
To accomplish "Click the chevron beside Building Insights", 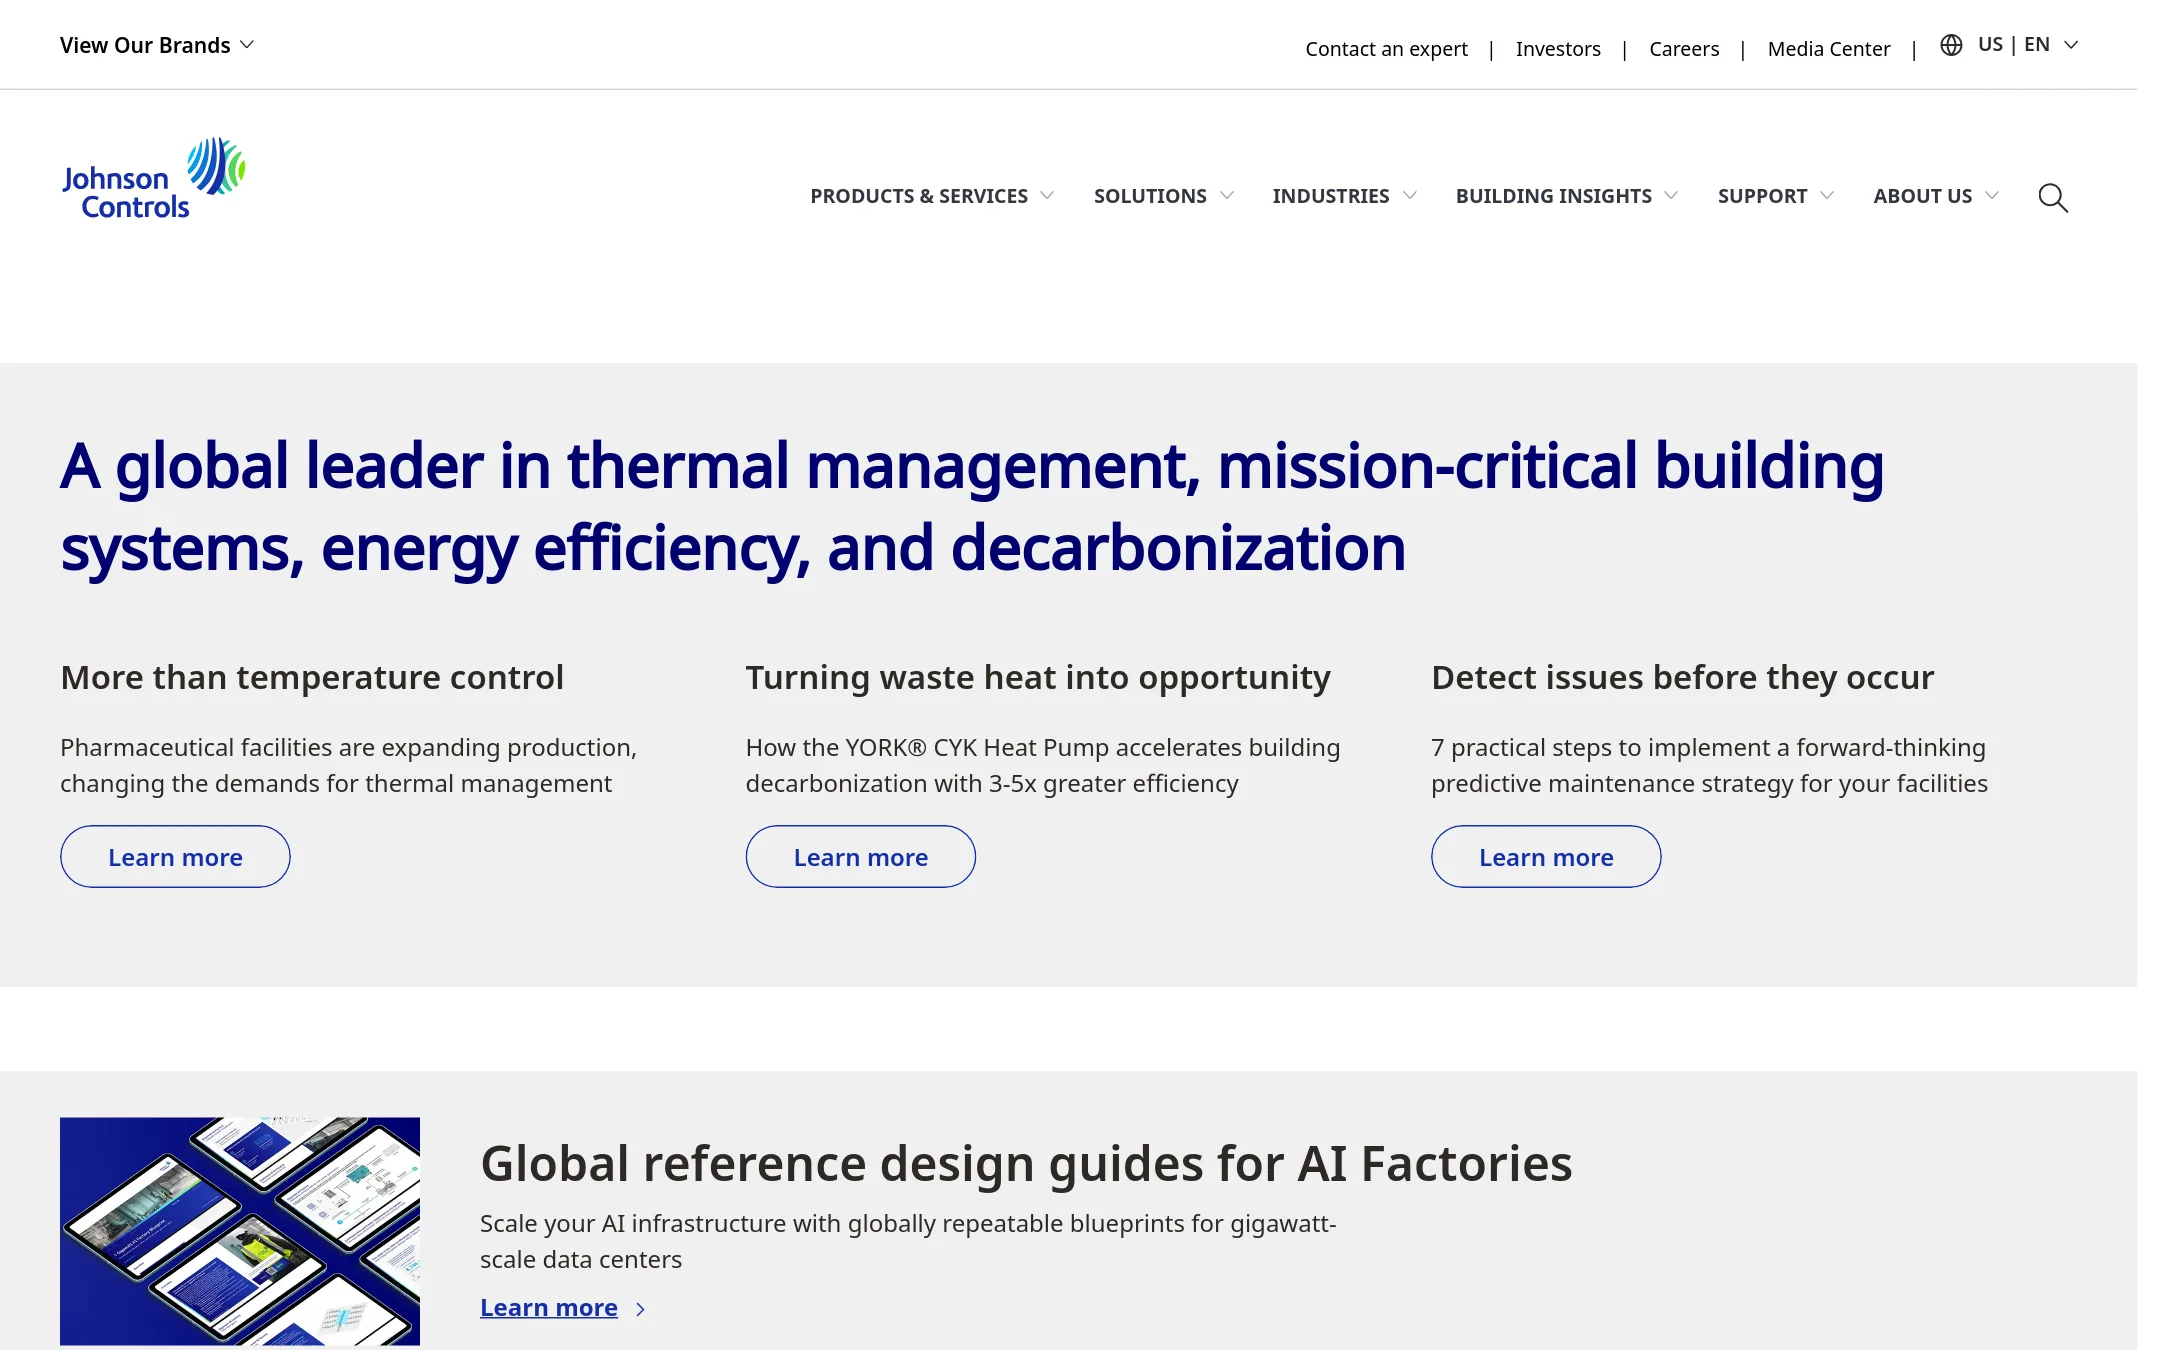I will click(x=1671, y=196).
